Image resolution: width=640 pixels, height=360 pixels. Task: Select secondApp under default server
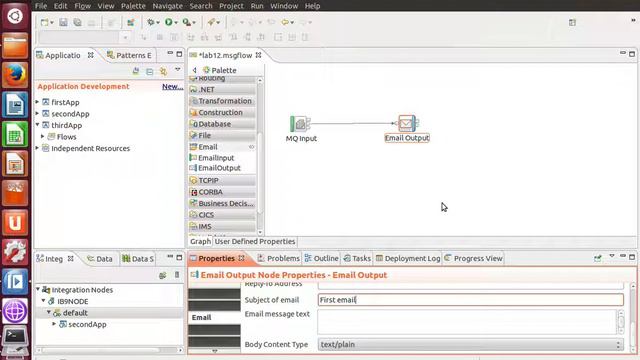[87, 324]
